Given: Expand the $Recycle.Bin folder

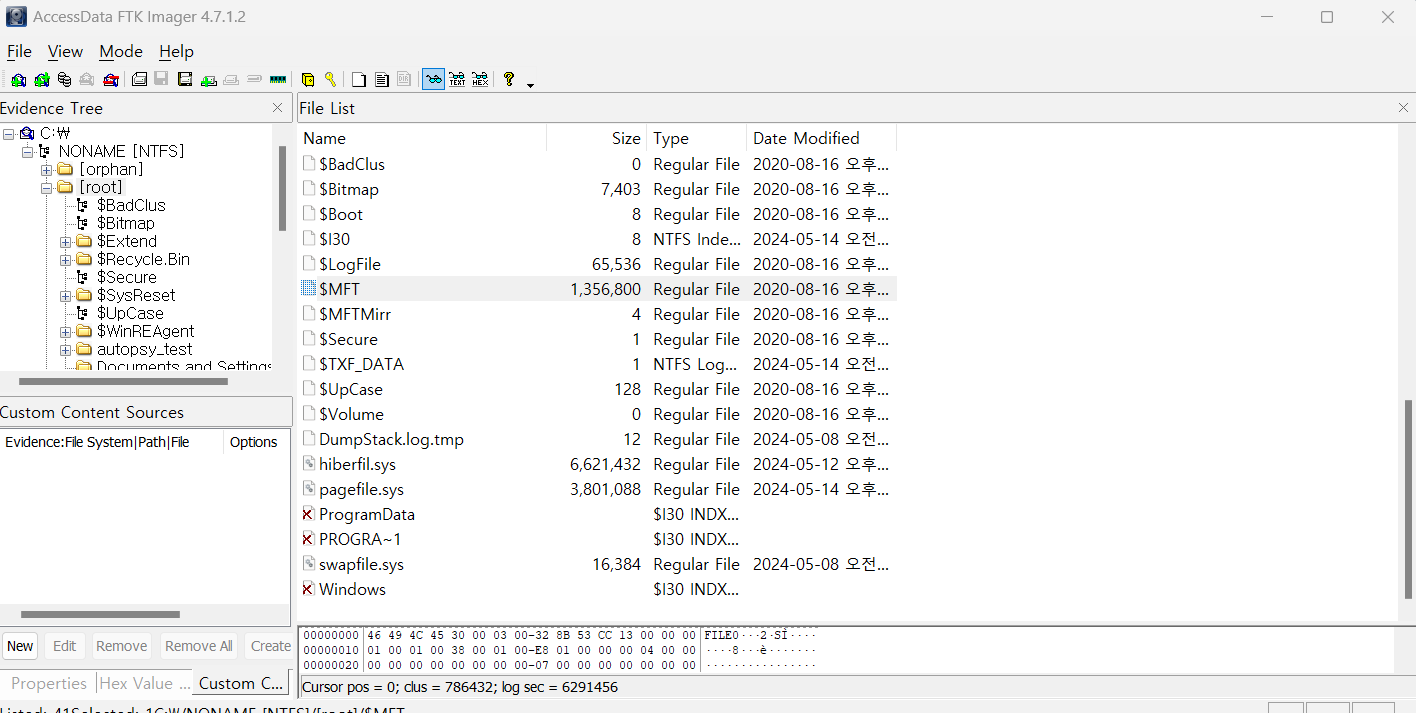Looking at the screenshot, I should [65, 259].
